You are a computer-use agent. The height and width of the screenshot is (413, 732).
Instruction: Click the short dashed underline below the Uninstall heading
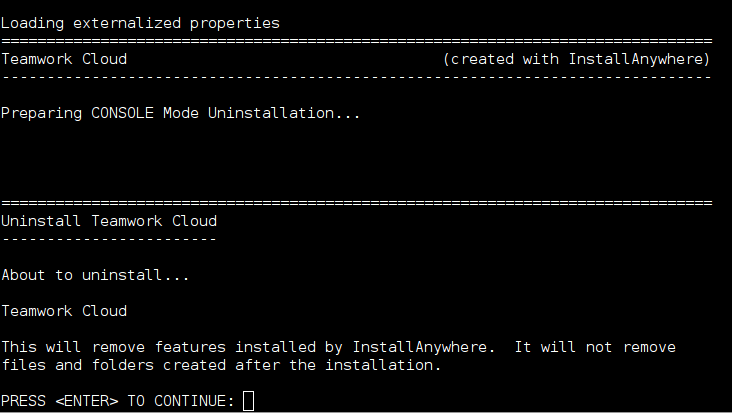(x=109, y=239)
